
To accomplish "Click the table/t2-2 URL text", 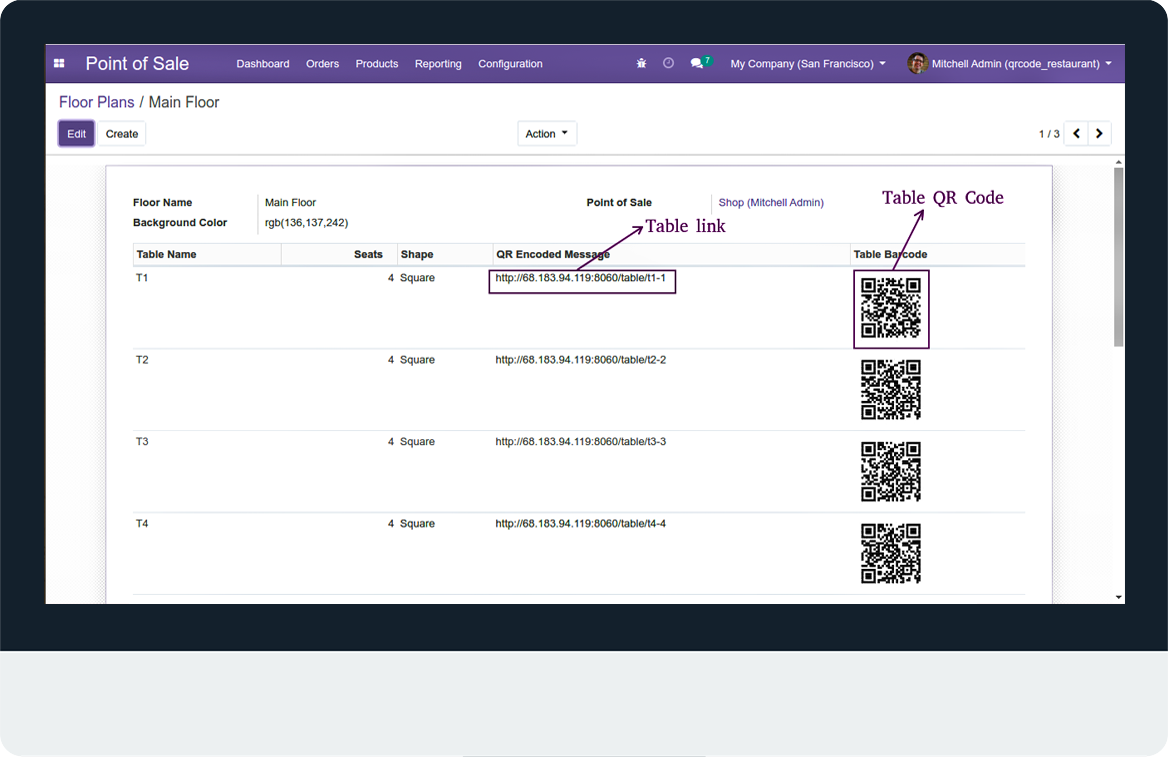I will pos(580,360).
